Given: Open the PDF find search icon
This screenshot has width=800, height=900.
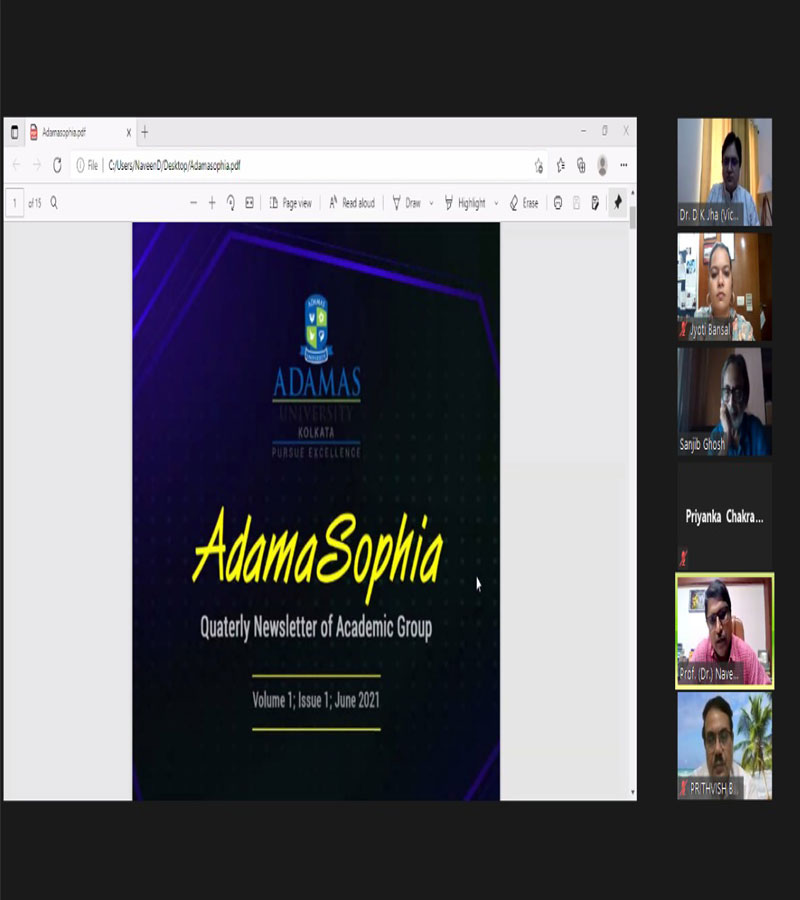Looking at the screenshot, I should [x=54, y=203].
